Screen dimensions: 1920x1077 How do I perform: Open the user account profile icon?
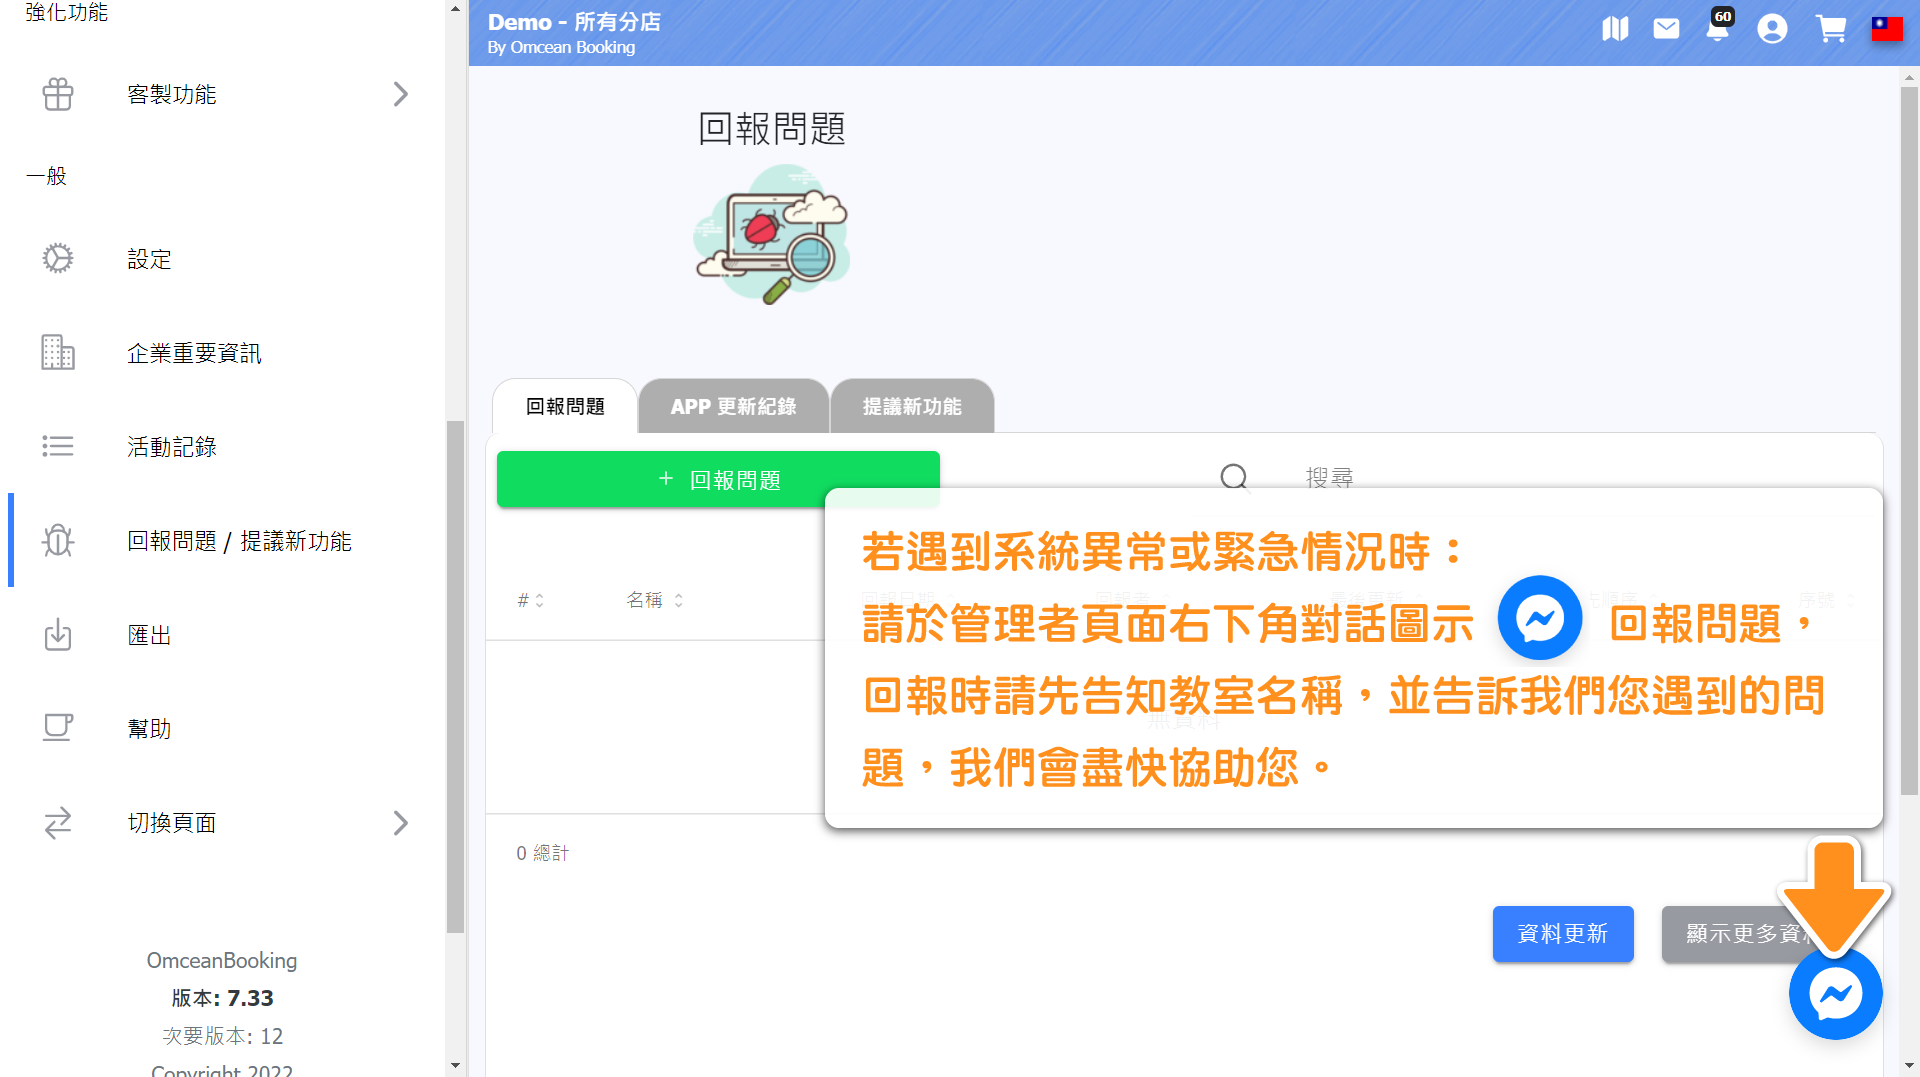(x=1772, y=29)
